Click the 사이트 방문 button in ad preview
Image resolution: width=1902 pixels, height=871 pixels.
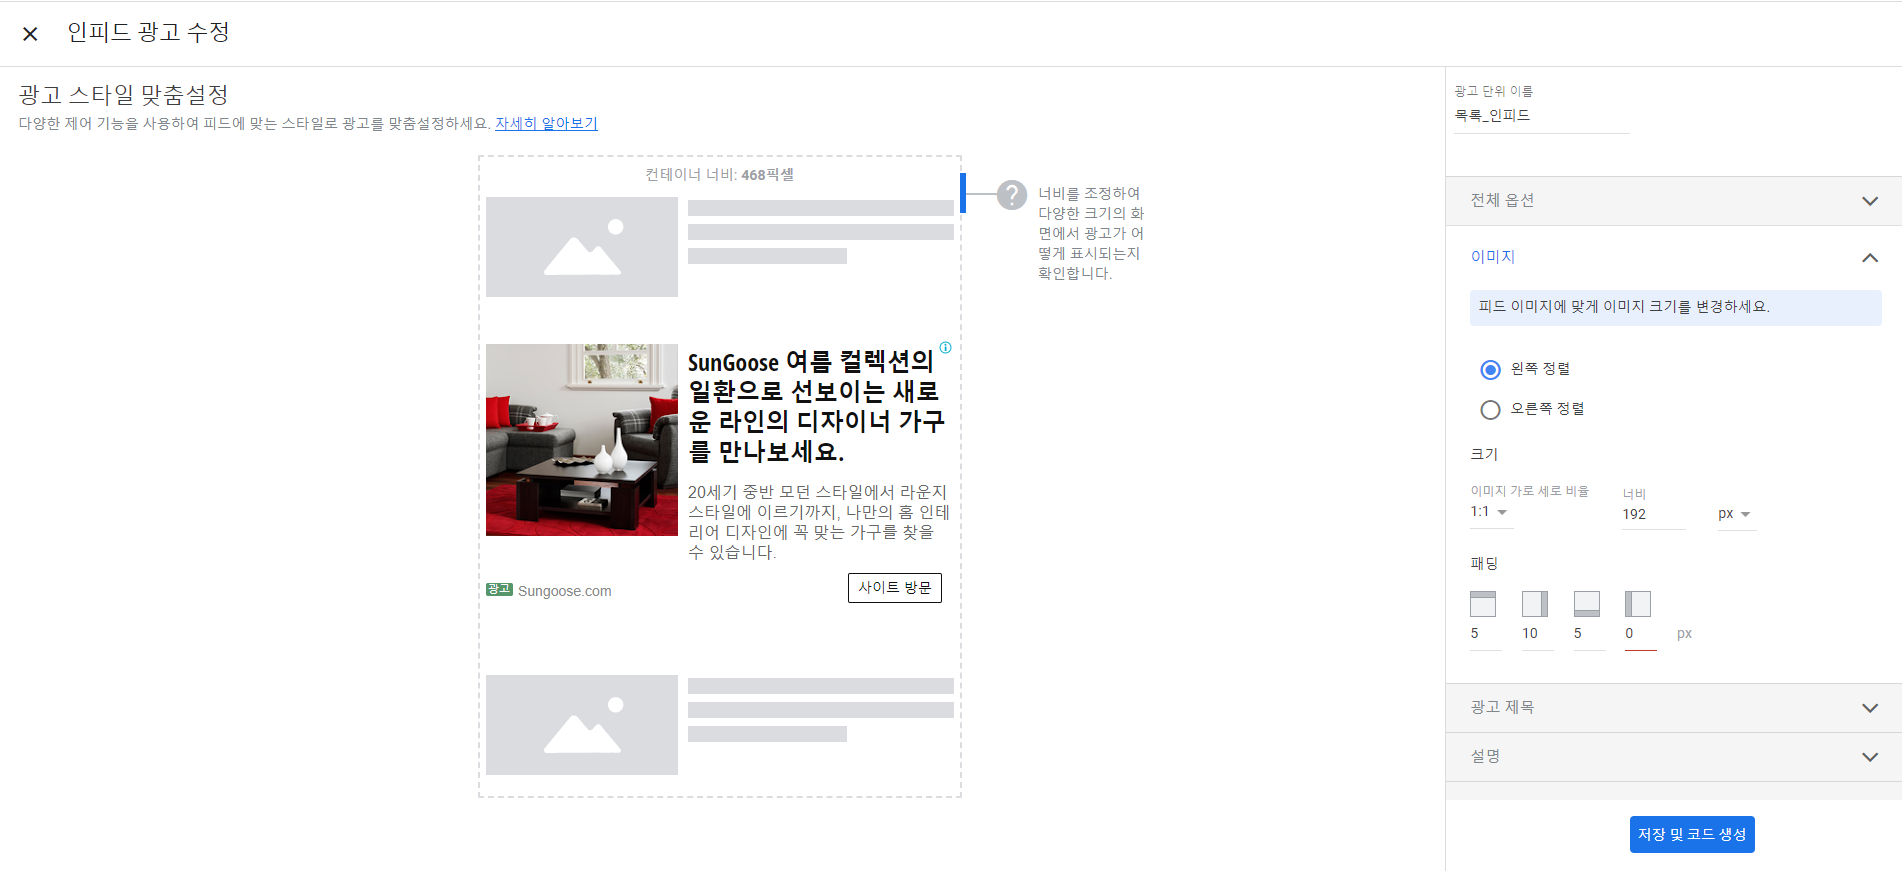pyautogui.click(x=895, y=588)
